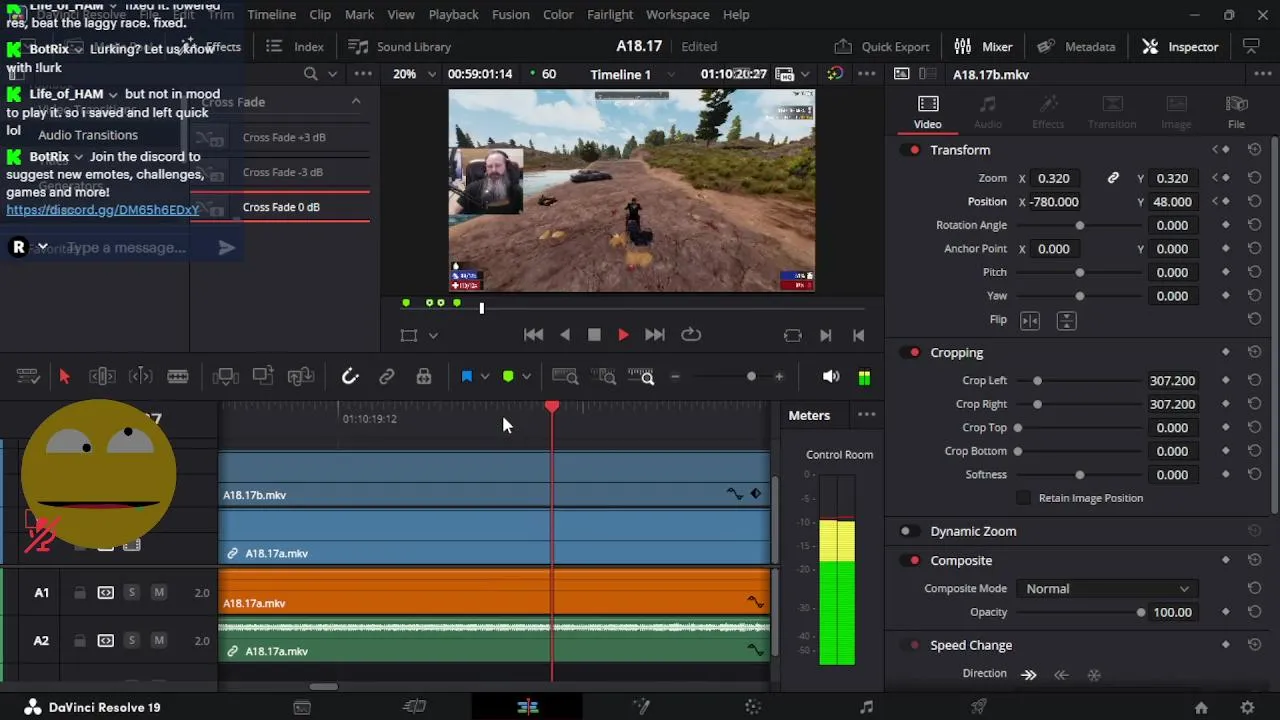Toggle loop playback button
Screen dimensions: 1280x720
click(x=690, y=335)
